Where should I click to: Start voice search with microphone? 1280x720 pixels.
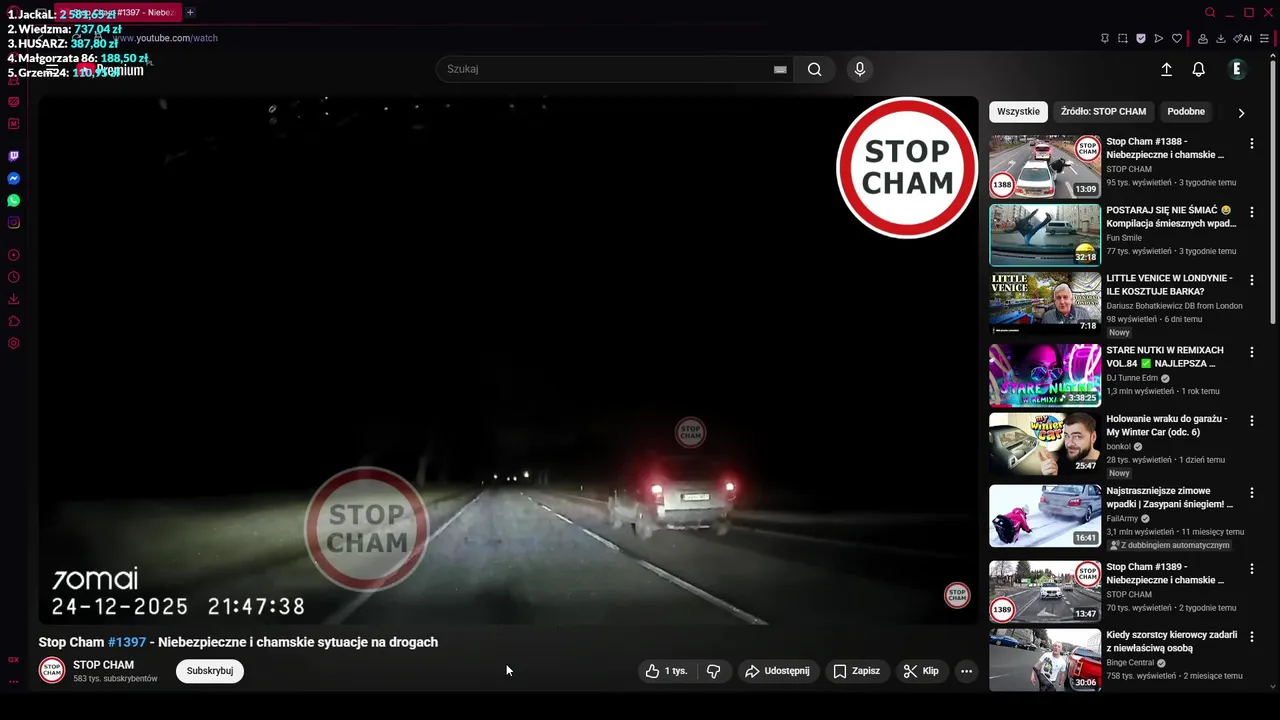[859, 69]
